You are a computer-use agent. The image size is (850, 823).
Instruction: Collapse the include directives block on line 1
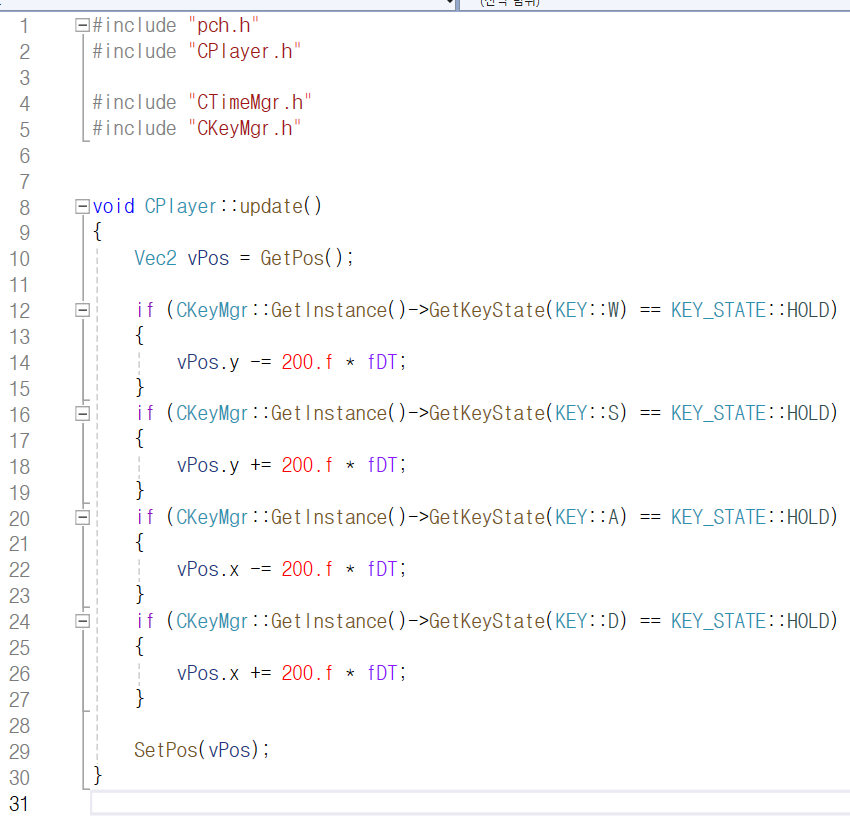(x=81, y=24)
